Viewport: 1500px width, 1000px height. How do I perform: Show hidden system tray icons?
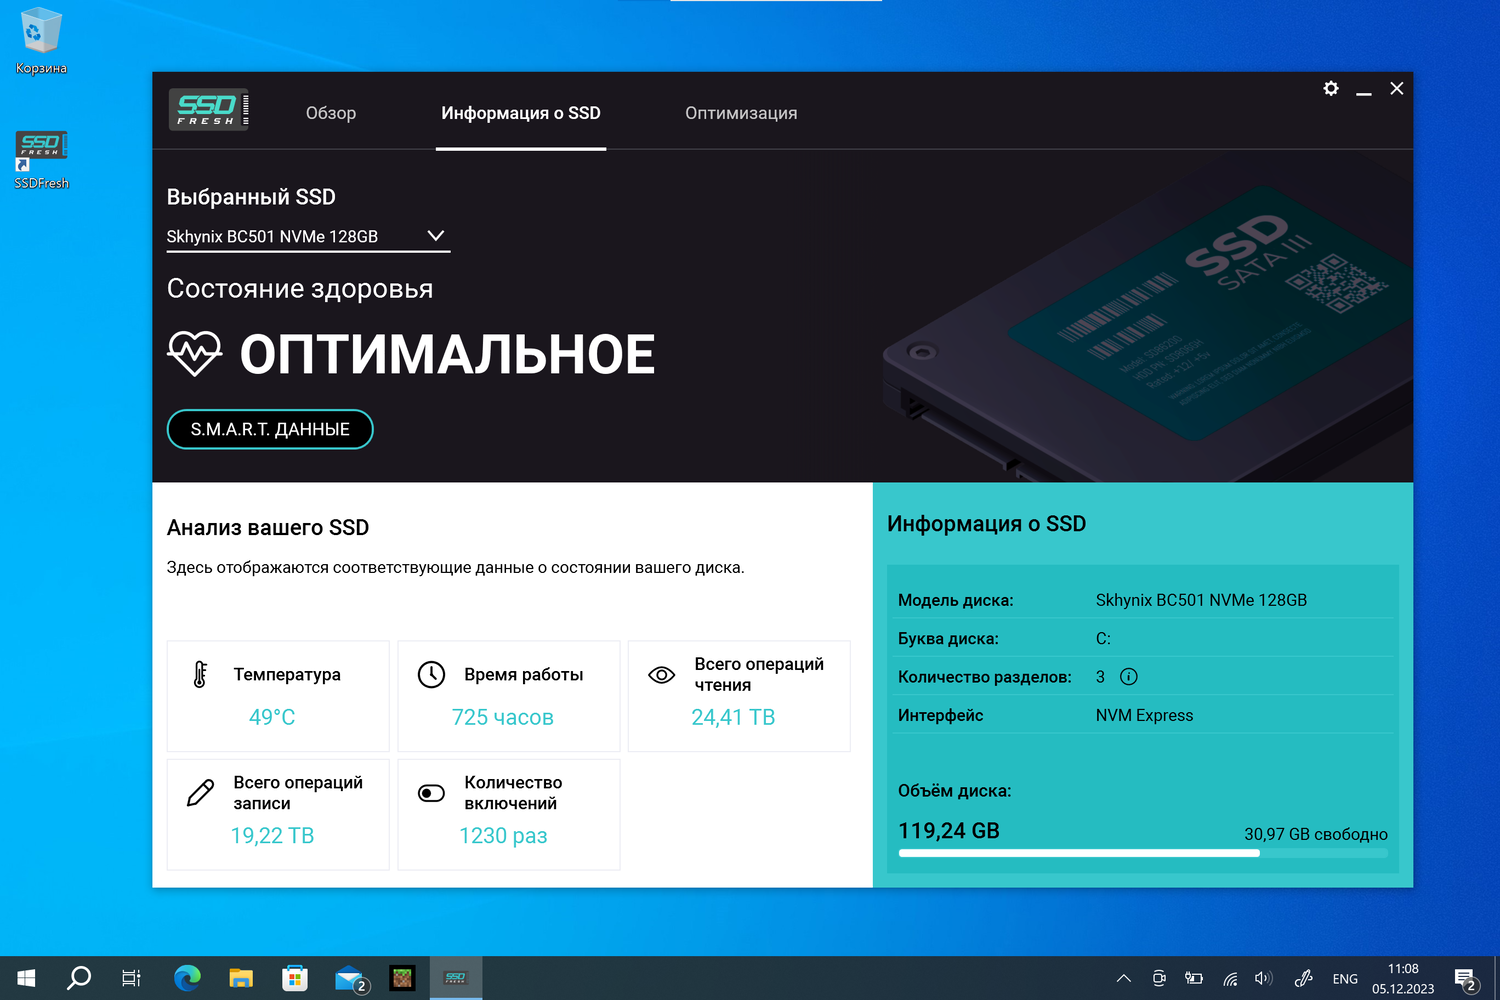pyautogui.click(x=1124, y=979)
